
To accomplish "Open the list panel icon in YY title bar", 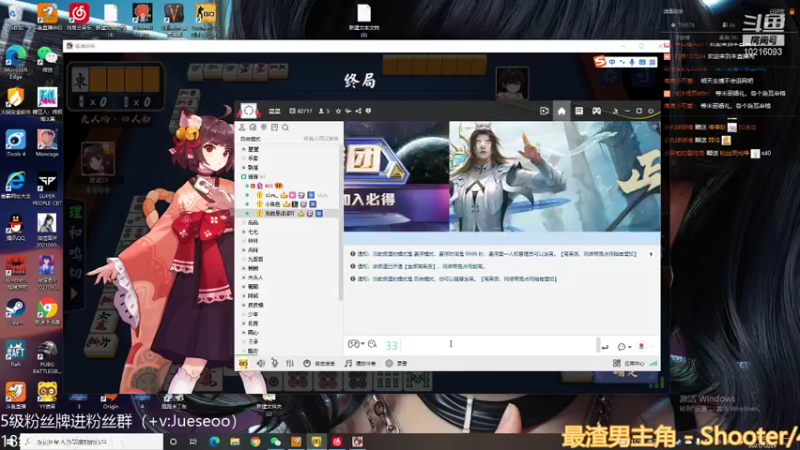I will click(x=579, y=111).
